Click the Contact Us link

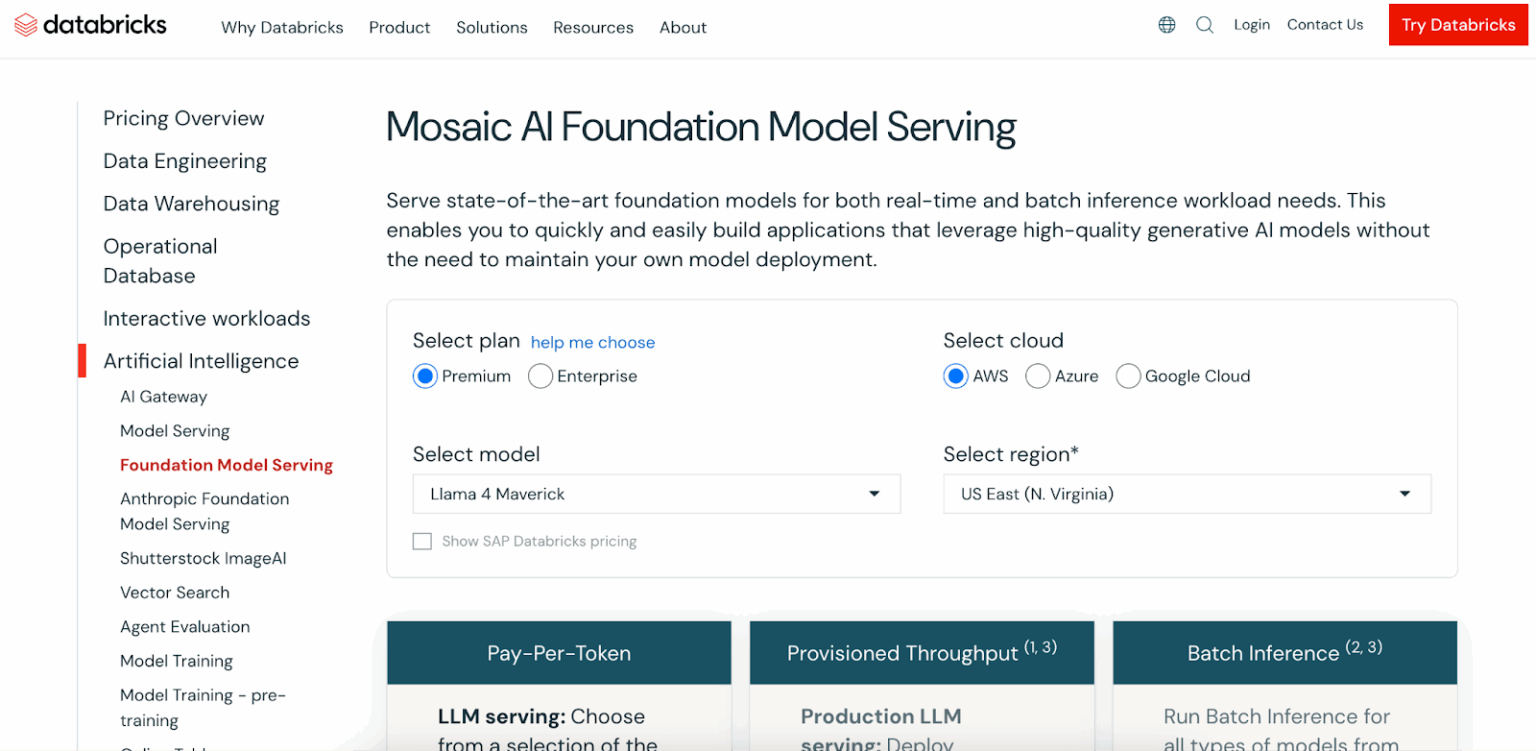point(1325,24)
